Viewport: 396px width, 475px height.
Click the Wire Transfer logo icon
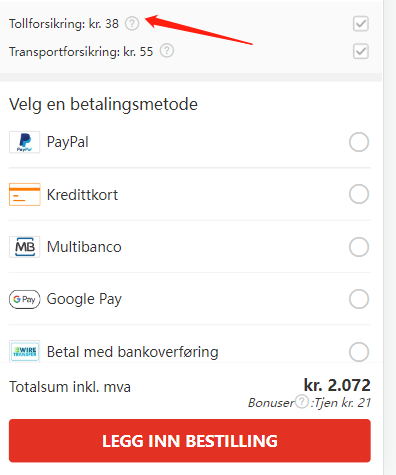(x=24, y=351)
